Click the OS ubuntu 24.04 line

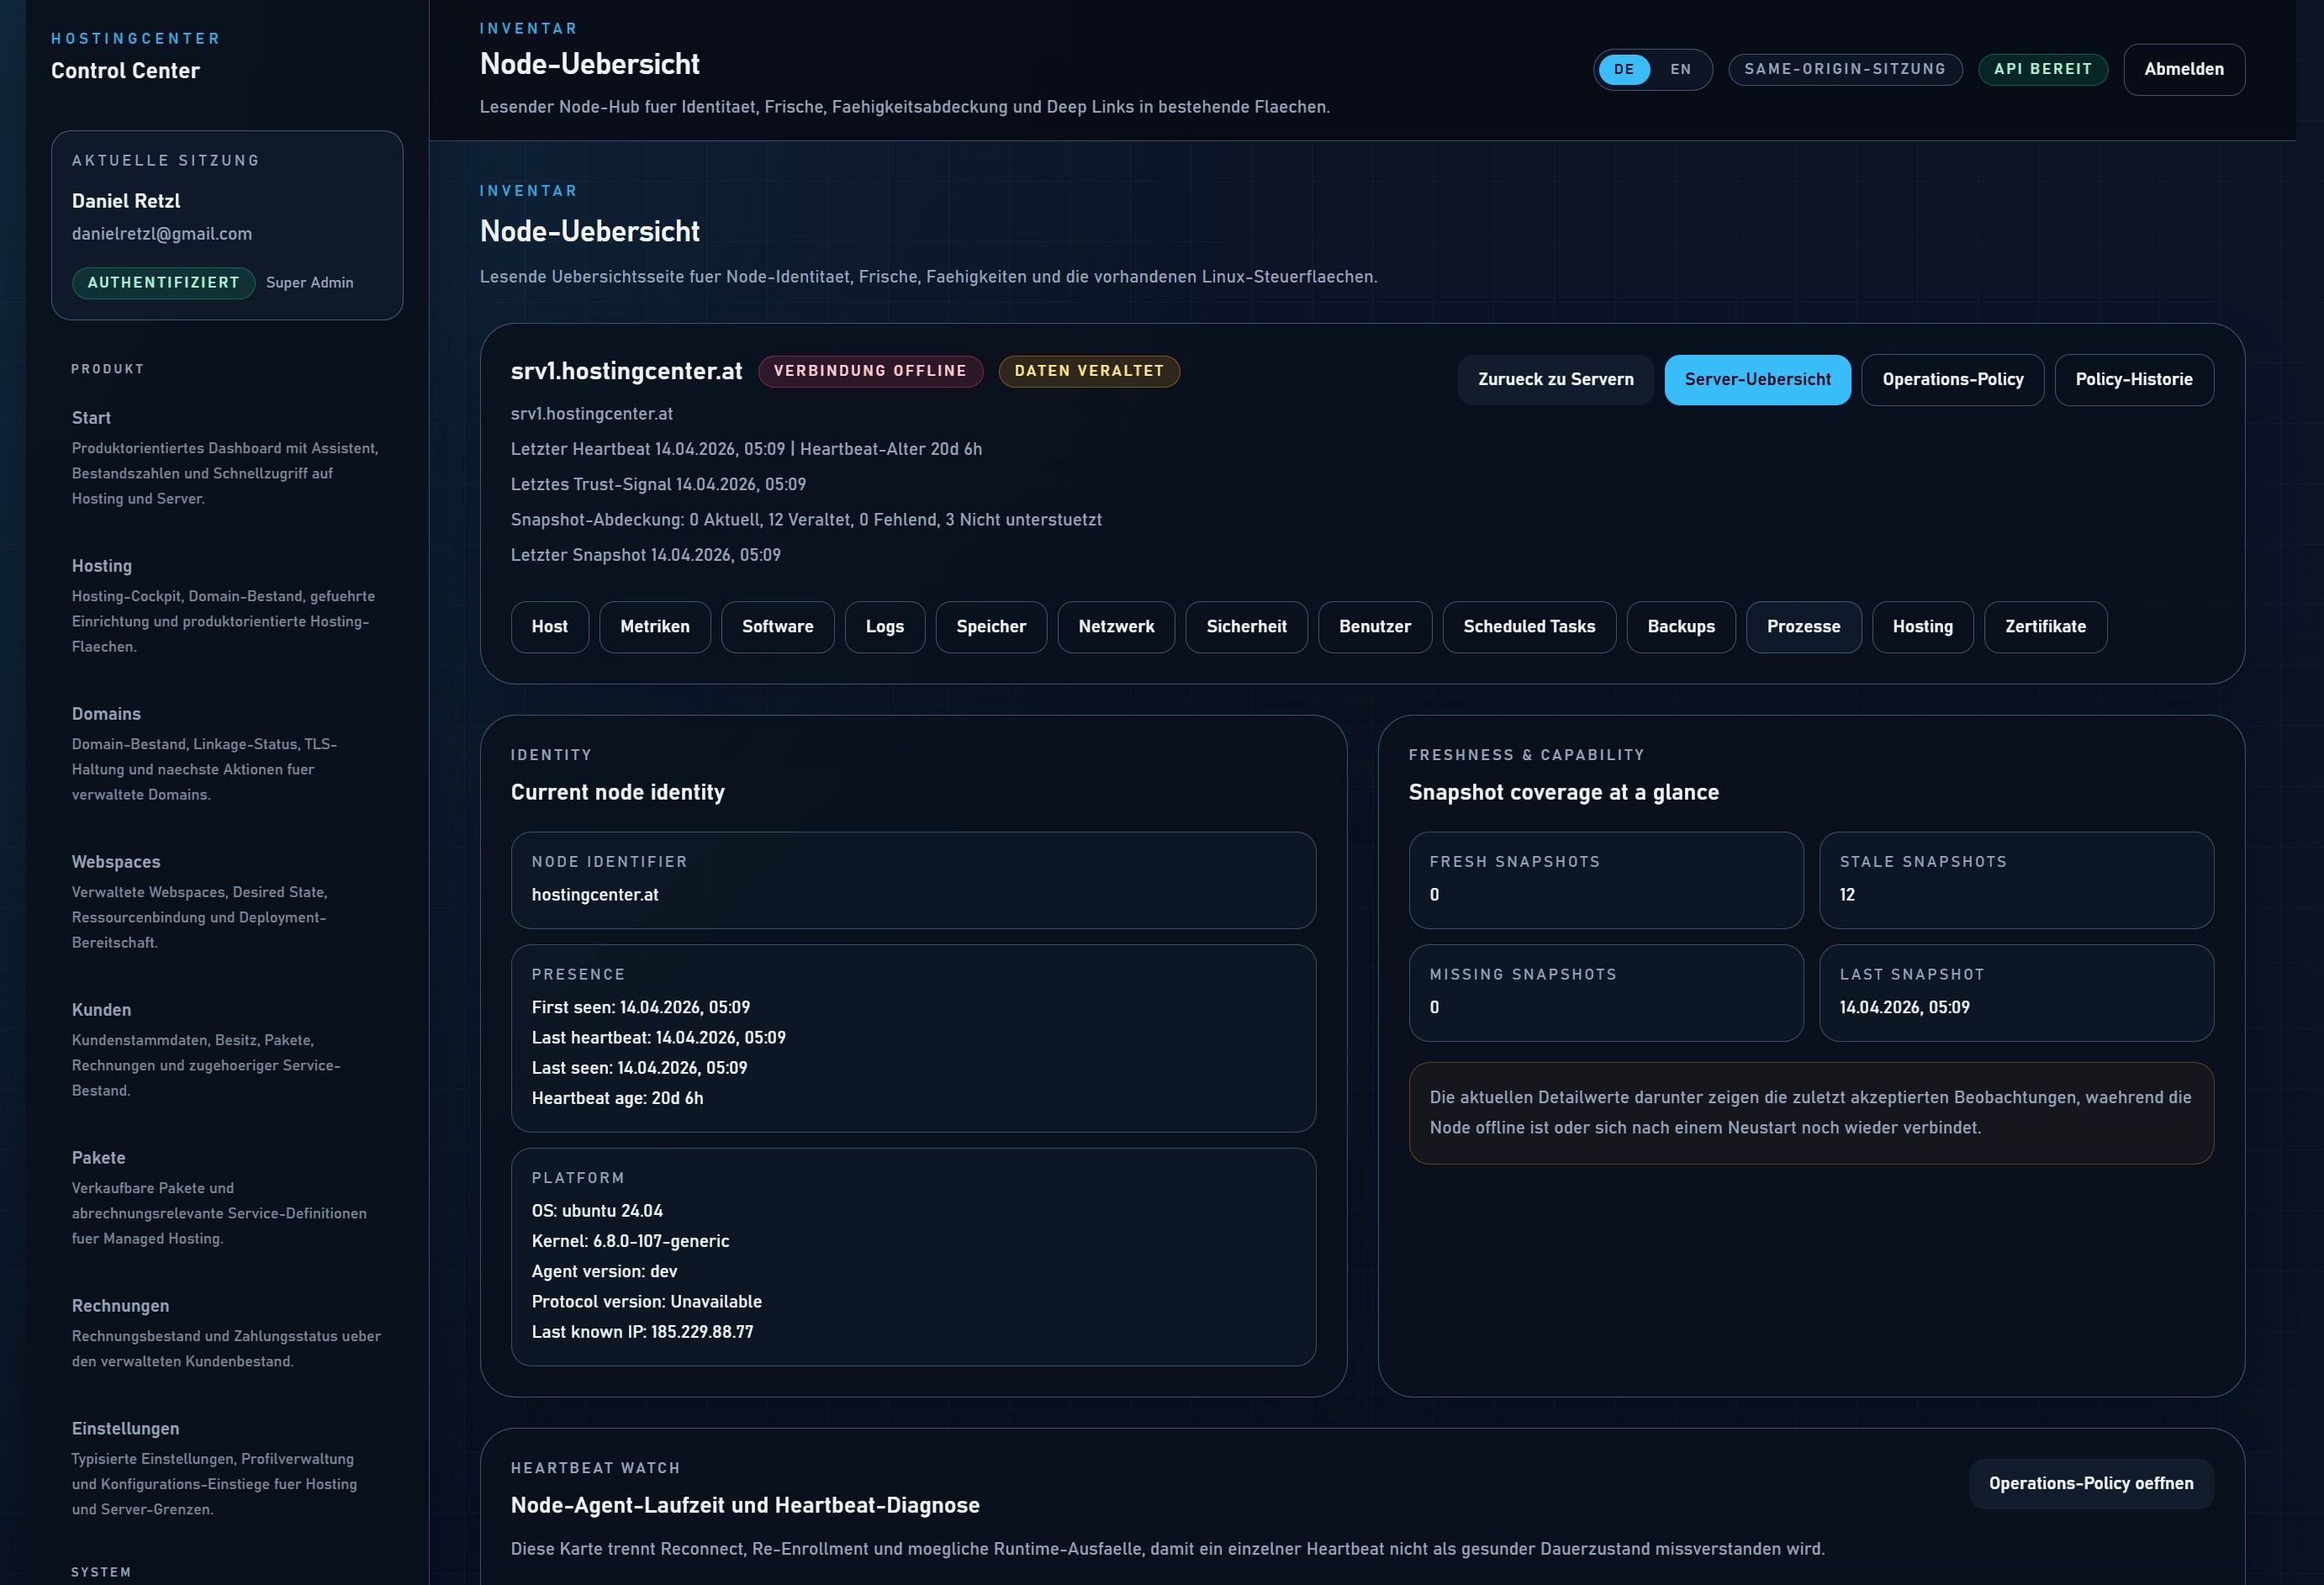pyautogui.click(x=597, y=1211)
